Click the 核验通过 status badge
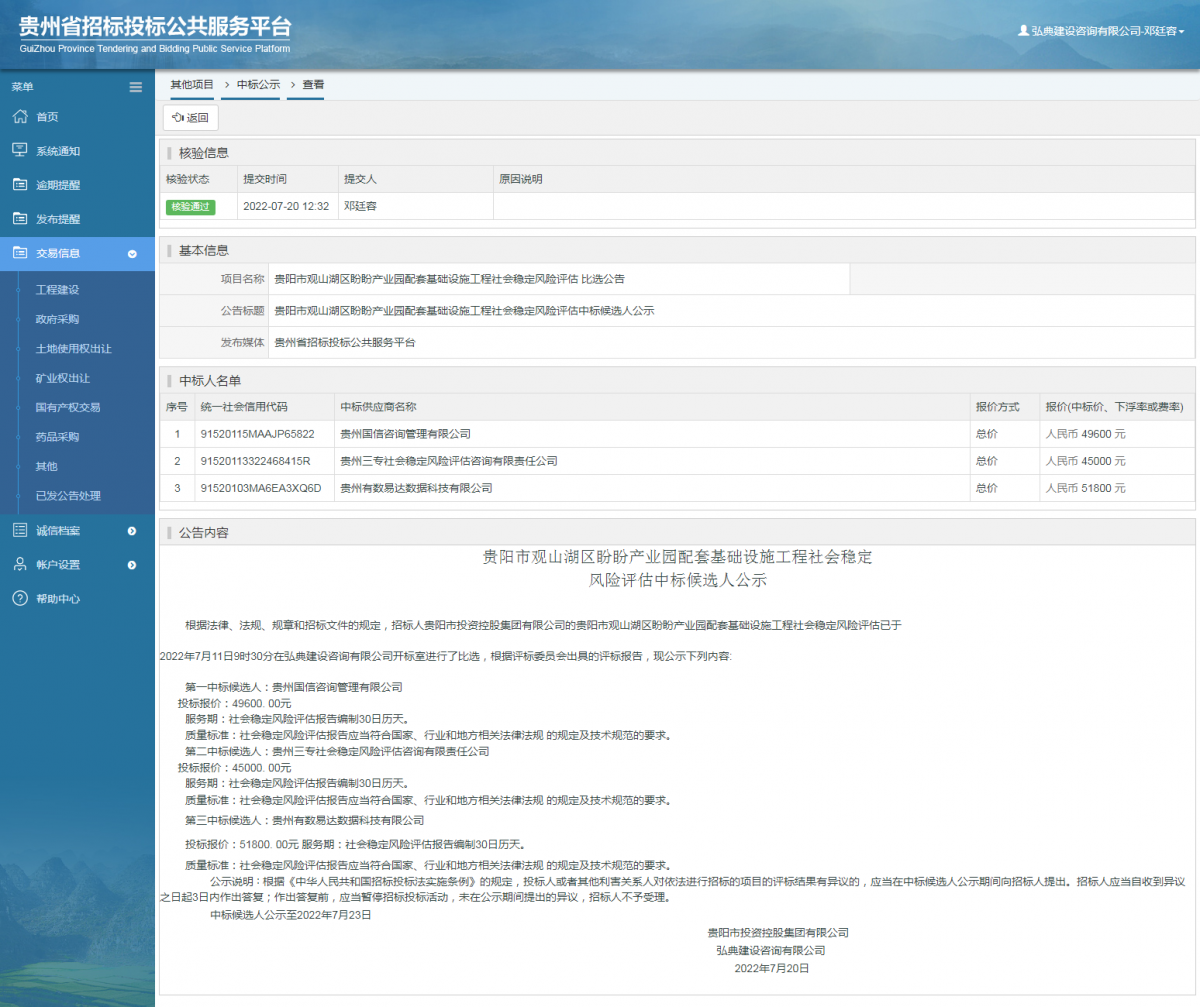This screenshot has height=1007, width=1200. (x=191, y=206)
